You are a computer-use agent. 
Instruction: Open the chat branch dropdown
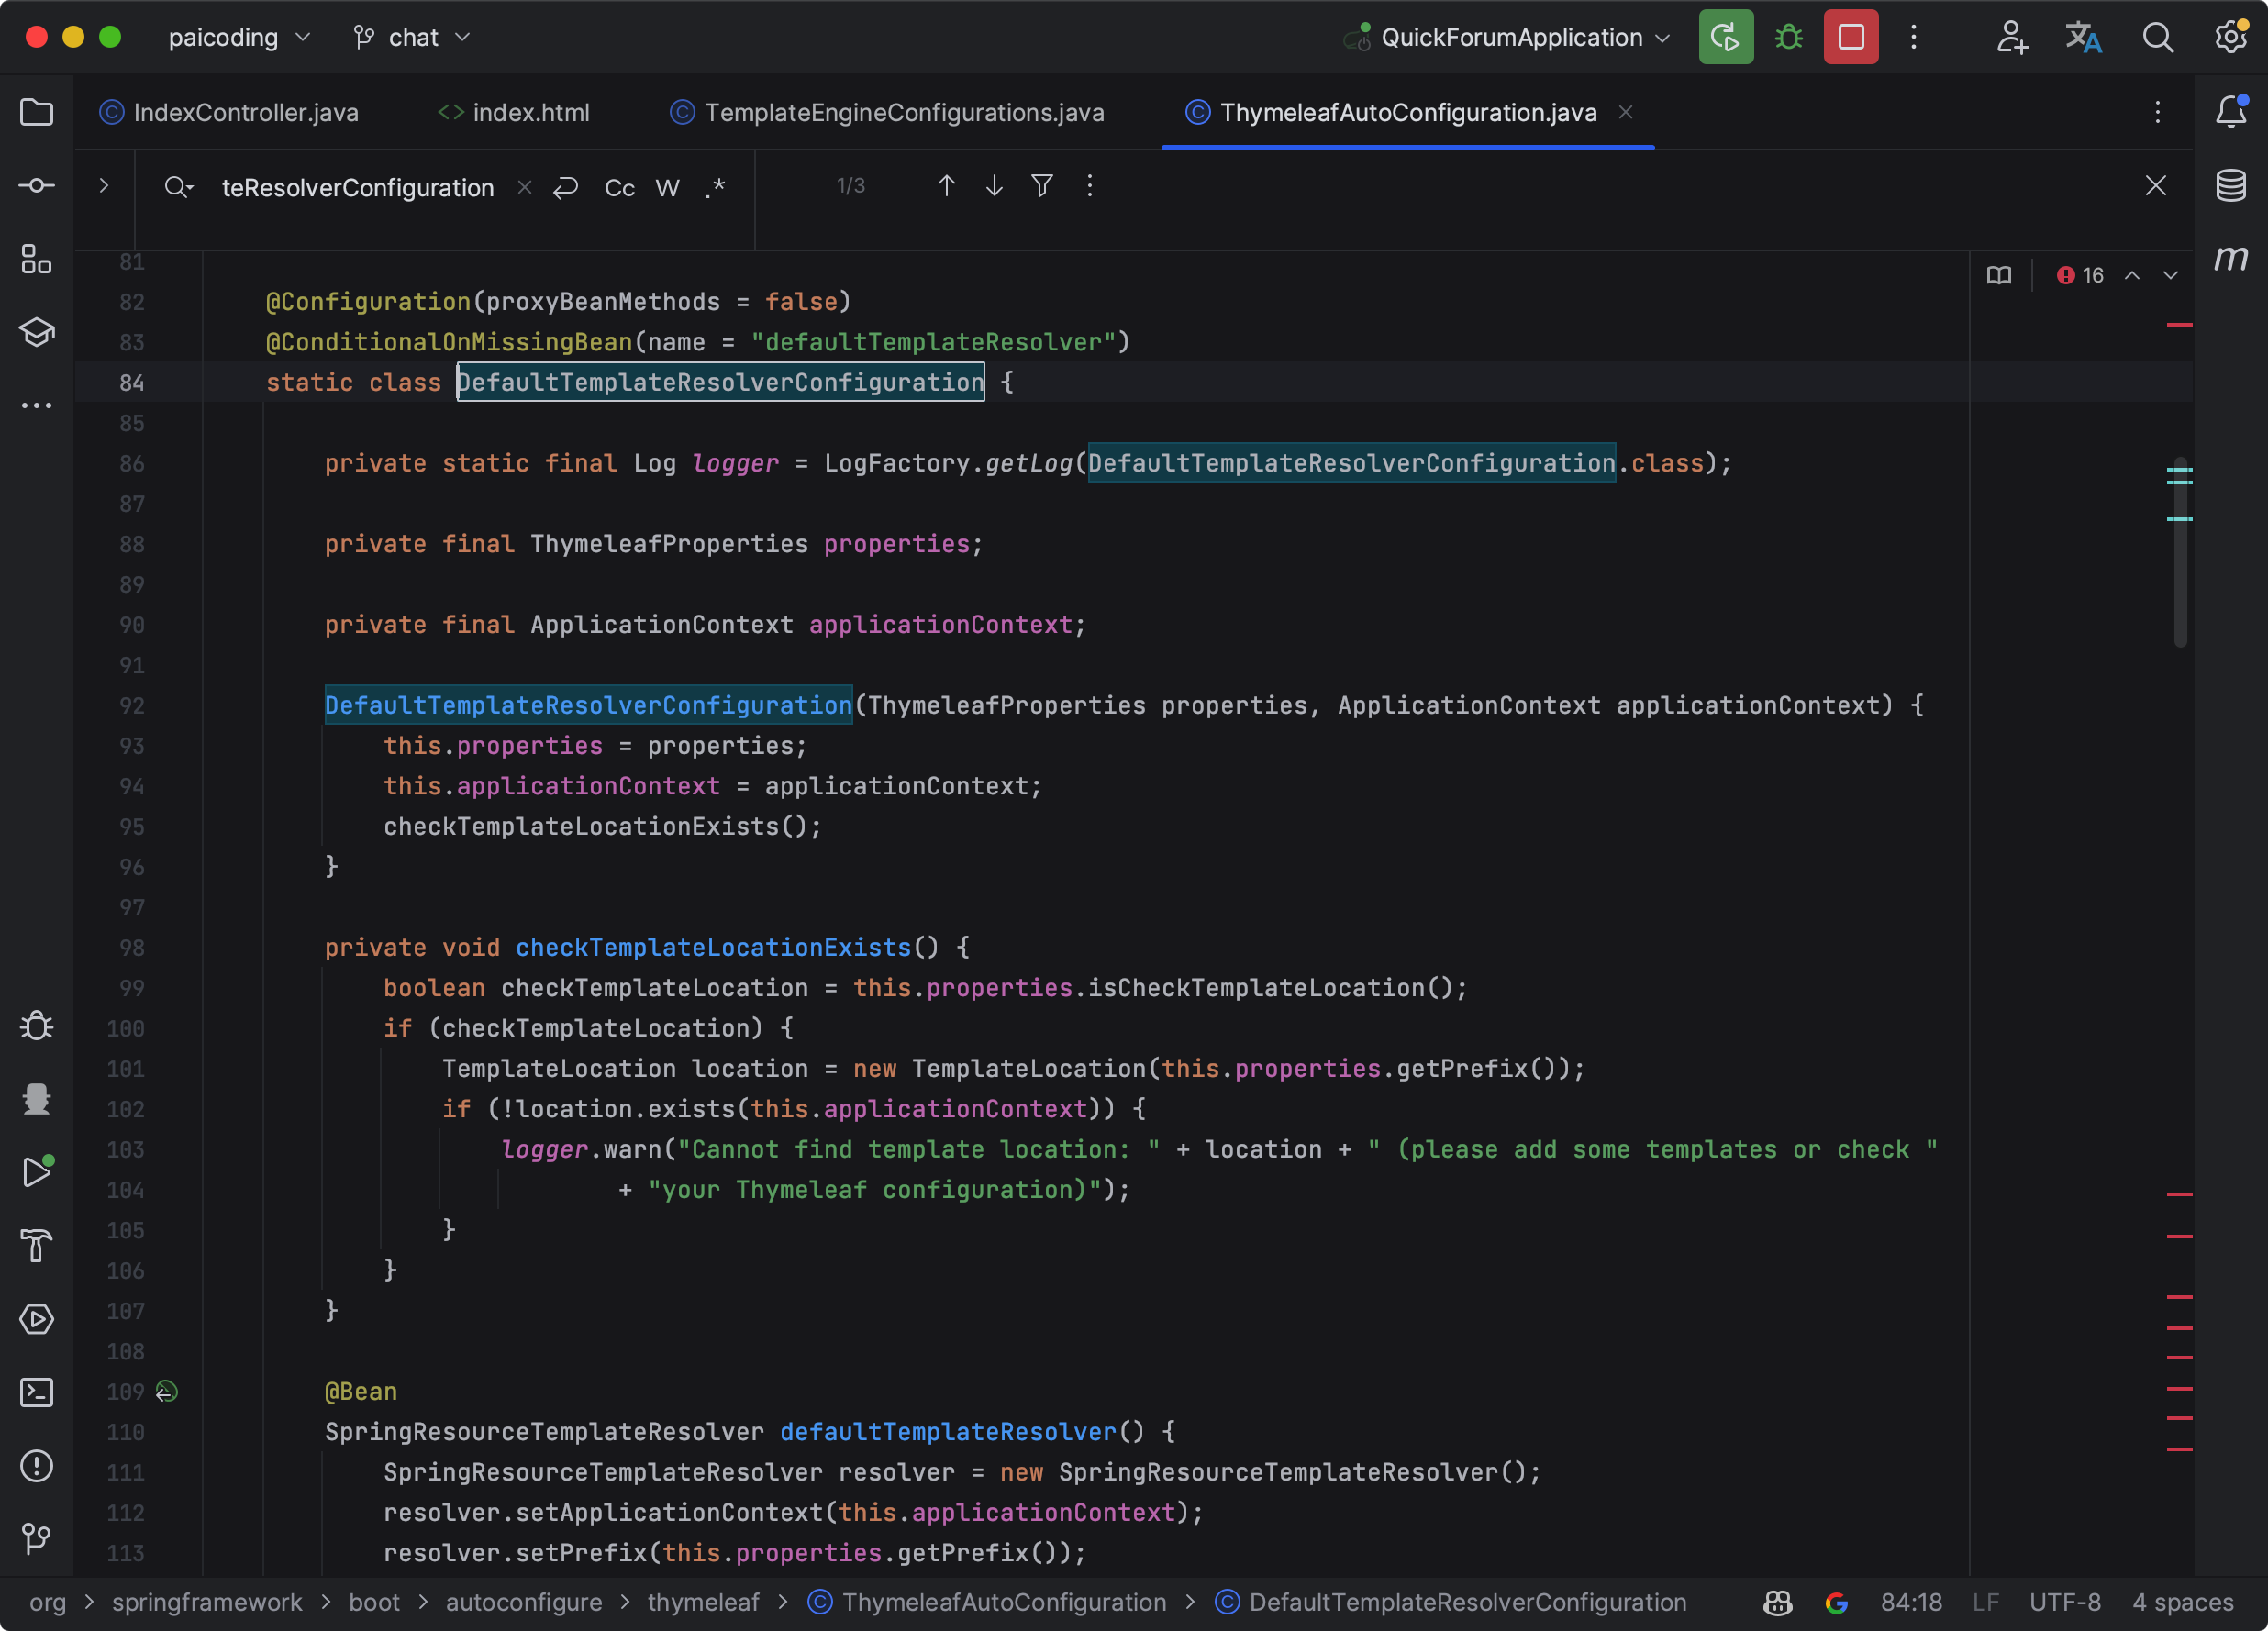tap(412, 37)
